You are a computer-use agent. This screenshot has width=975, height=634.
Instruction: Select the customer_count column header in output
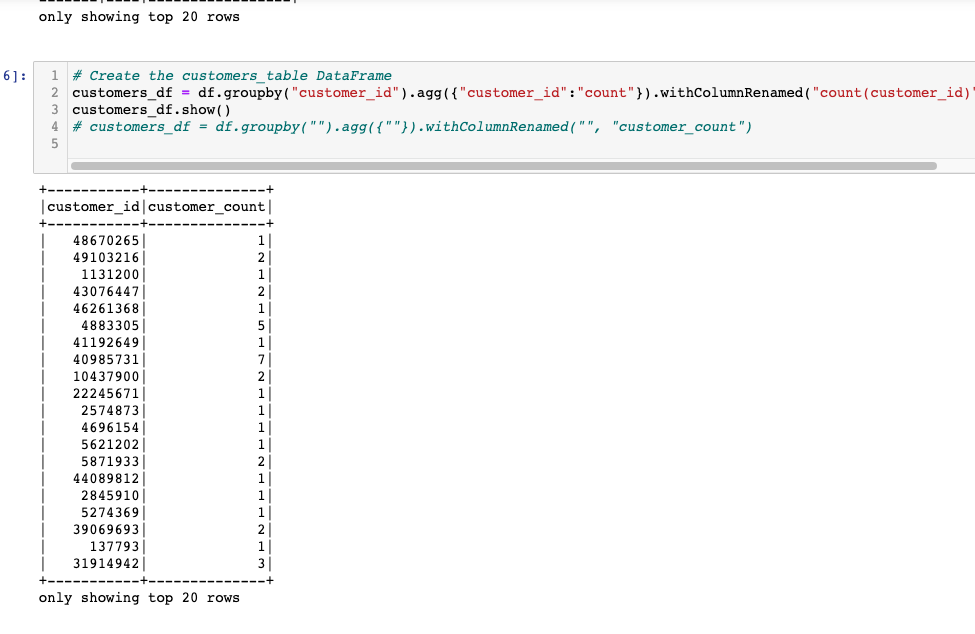point(205,206)
